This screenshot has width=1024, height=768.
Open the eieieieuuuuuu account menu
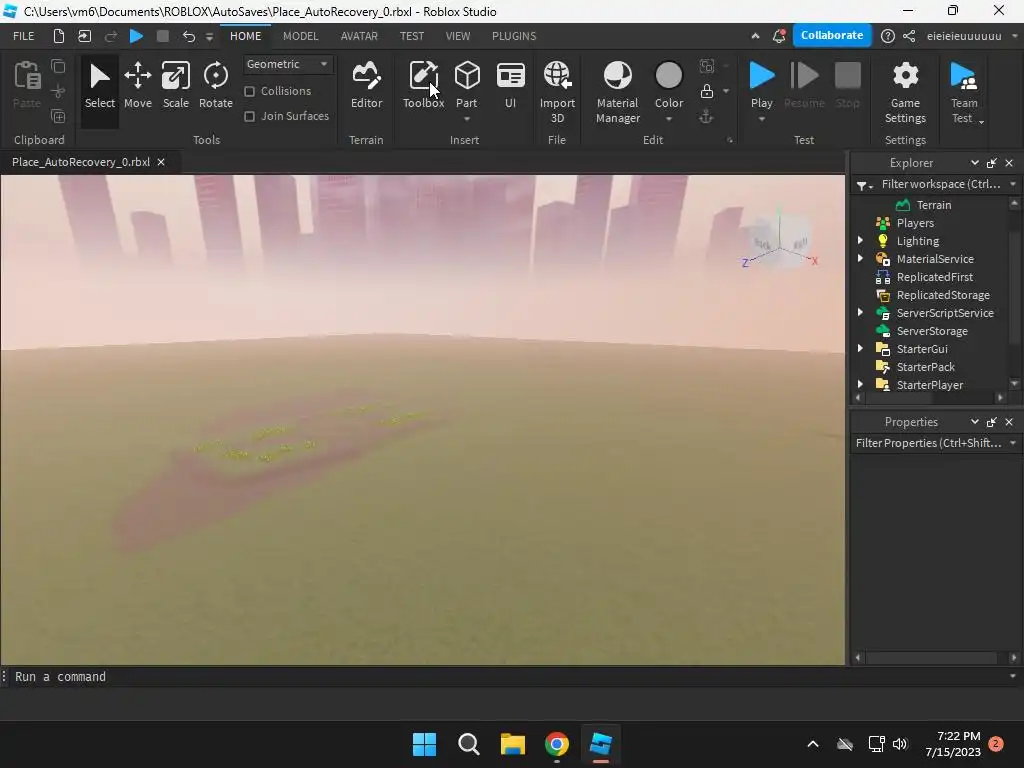click(971, 36)
